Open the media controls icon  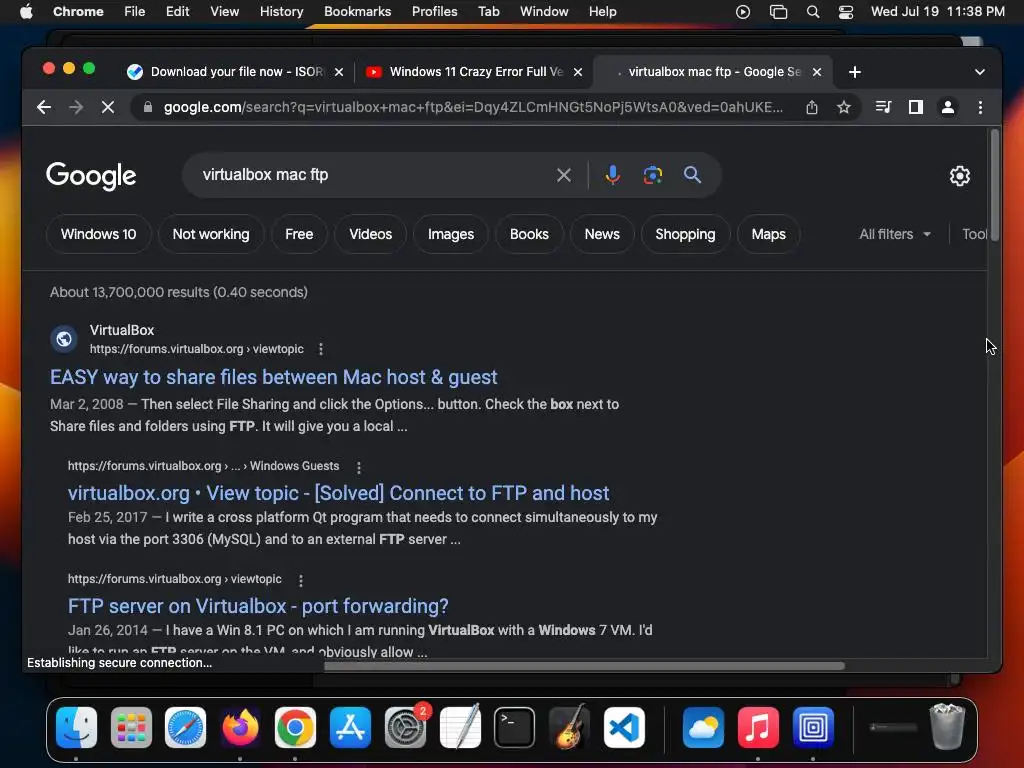click(883, 107)
